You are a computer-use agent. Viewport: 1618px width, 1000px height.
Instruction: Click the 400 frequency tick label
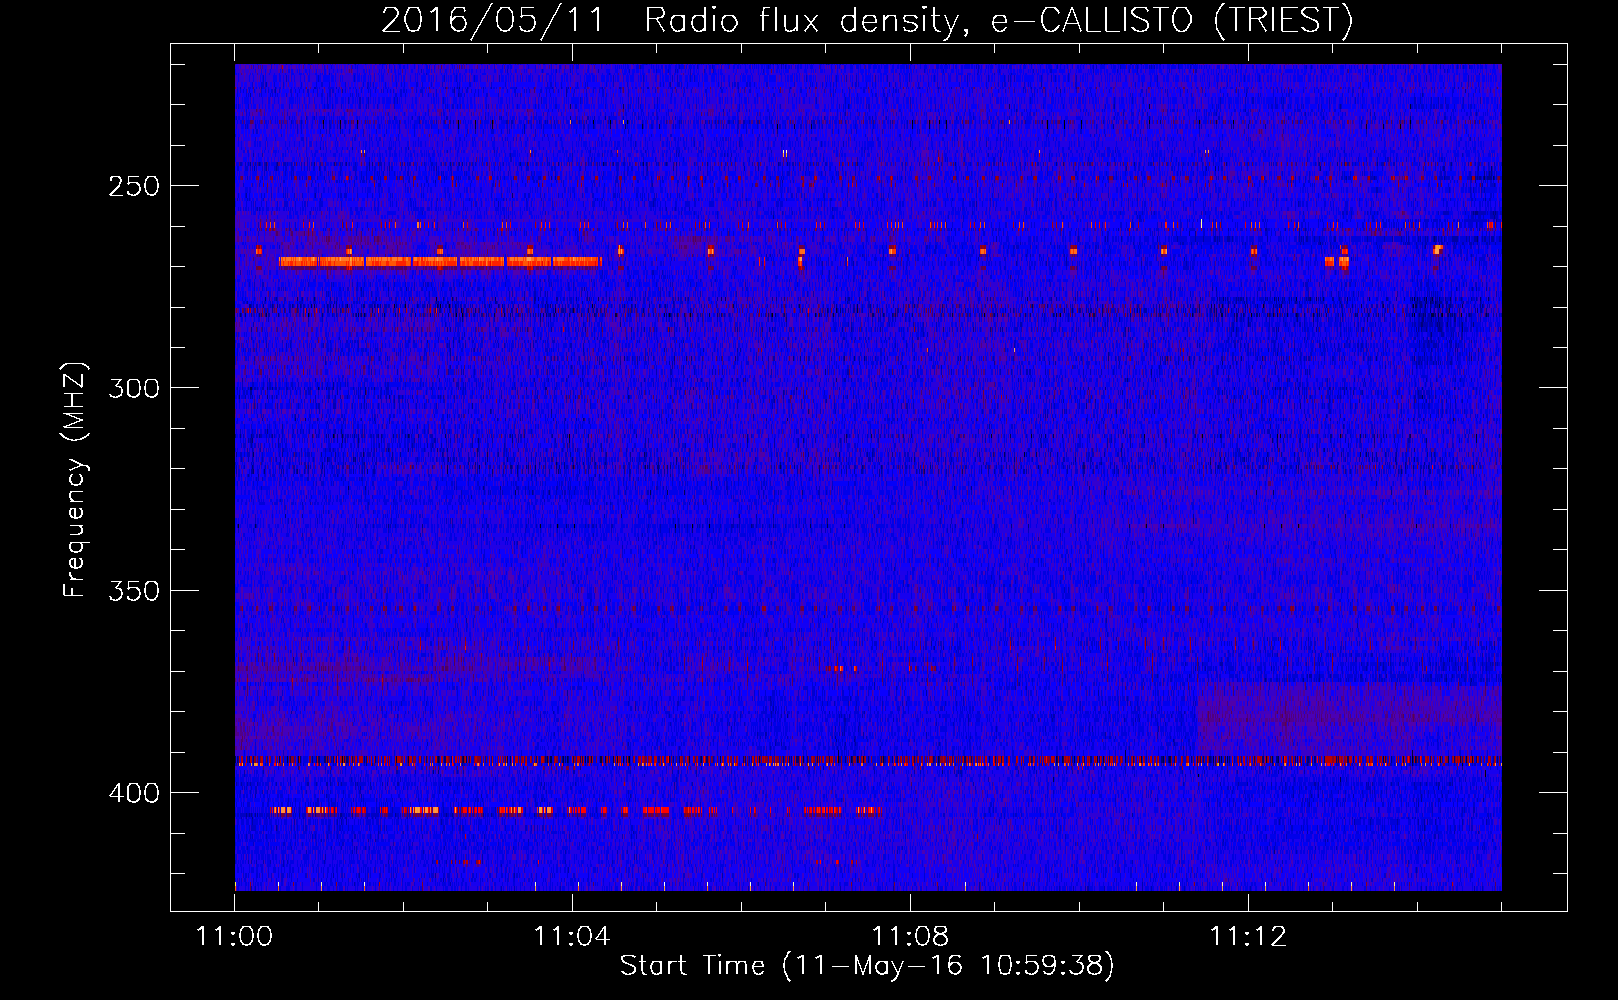coord(134,793)
